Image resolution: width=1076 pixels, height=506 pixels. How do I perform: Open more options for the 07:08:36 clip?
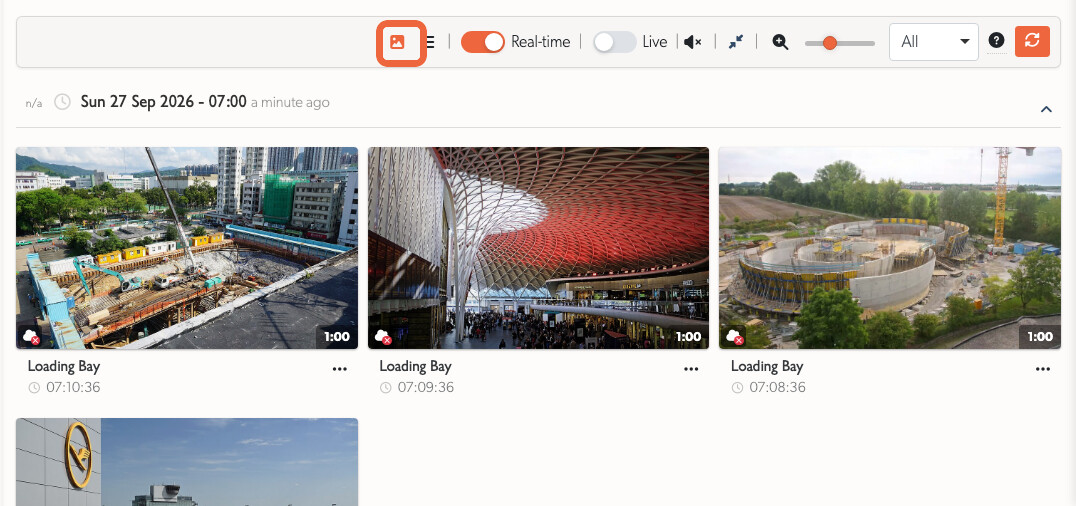1043,369
